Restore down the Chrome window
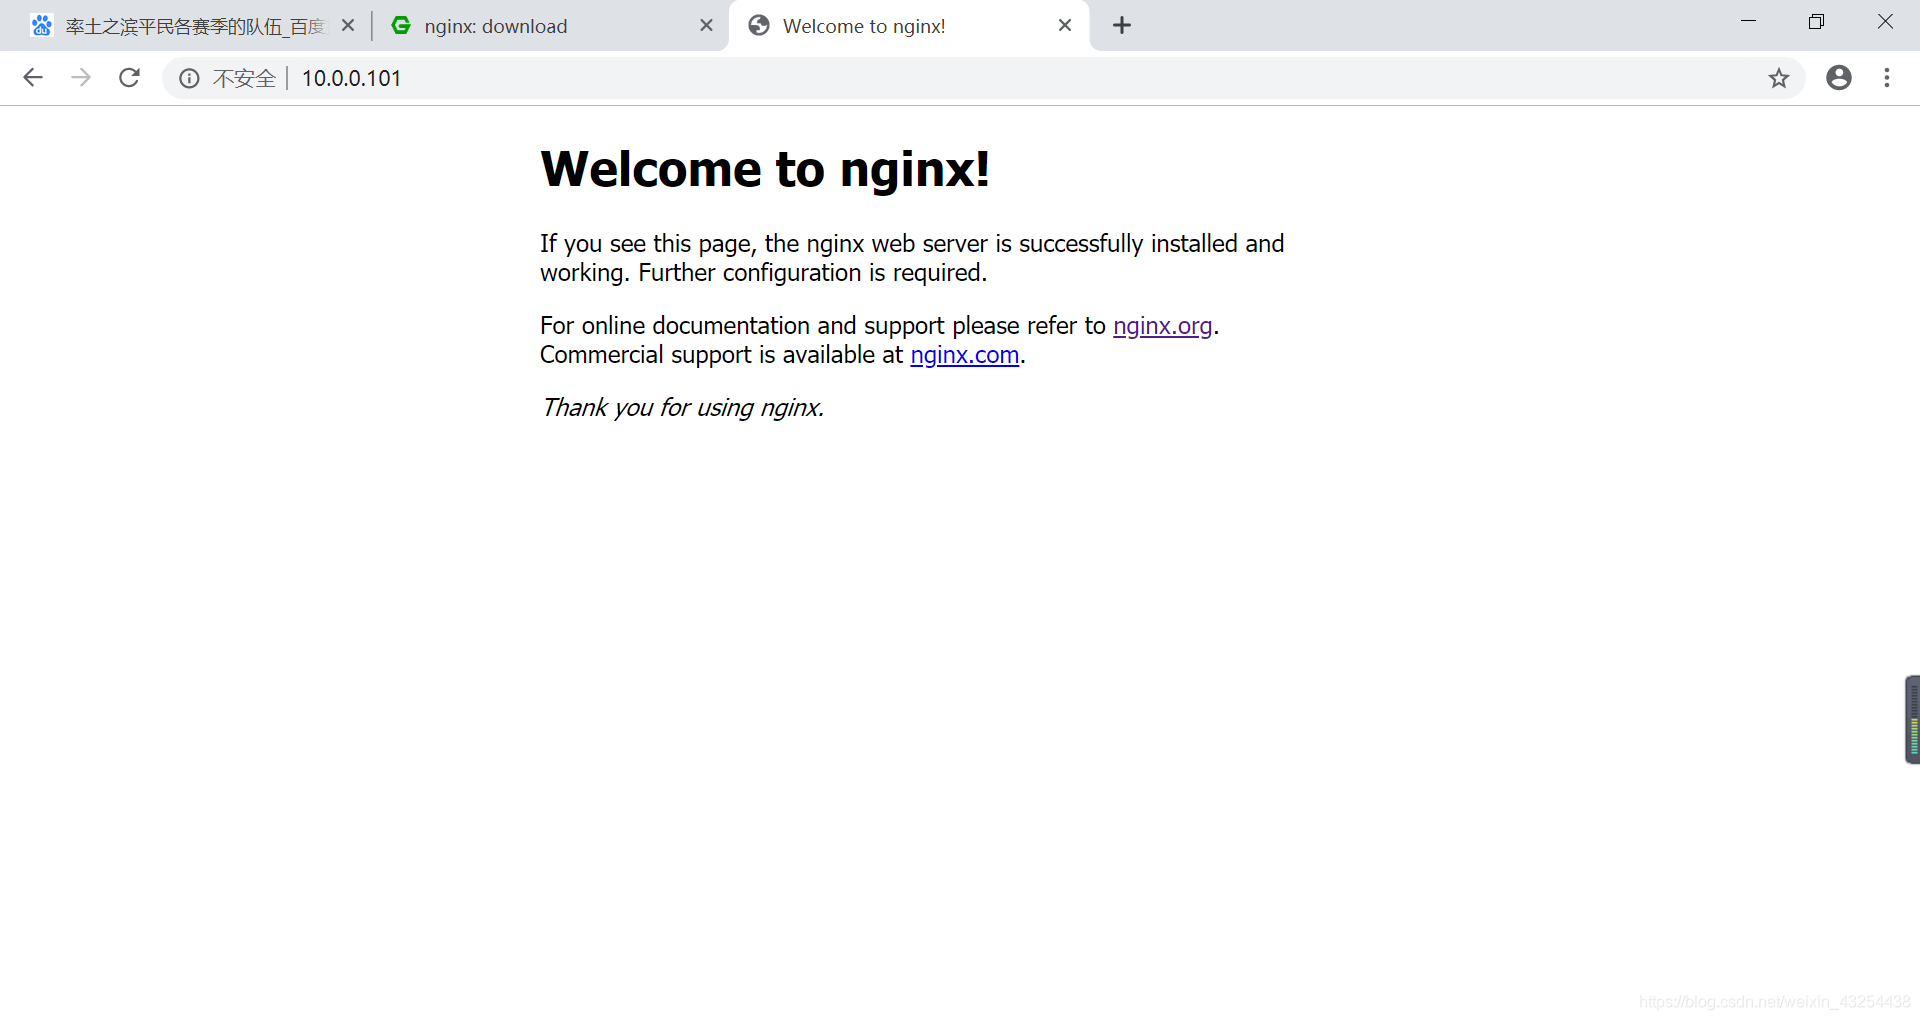 click(x=1816, y=22)
